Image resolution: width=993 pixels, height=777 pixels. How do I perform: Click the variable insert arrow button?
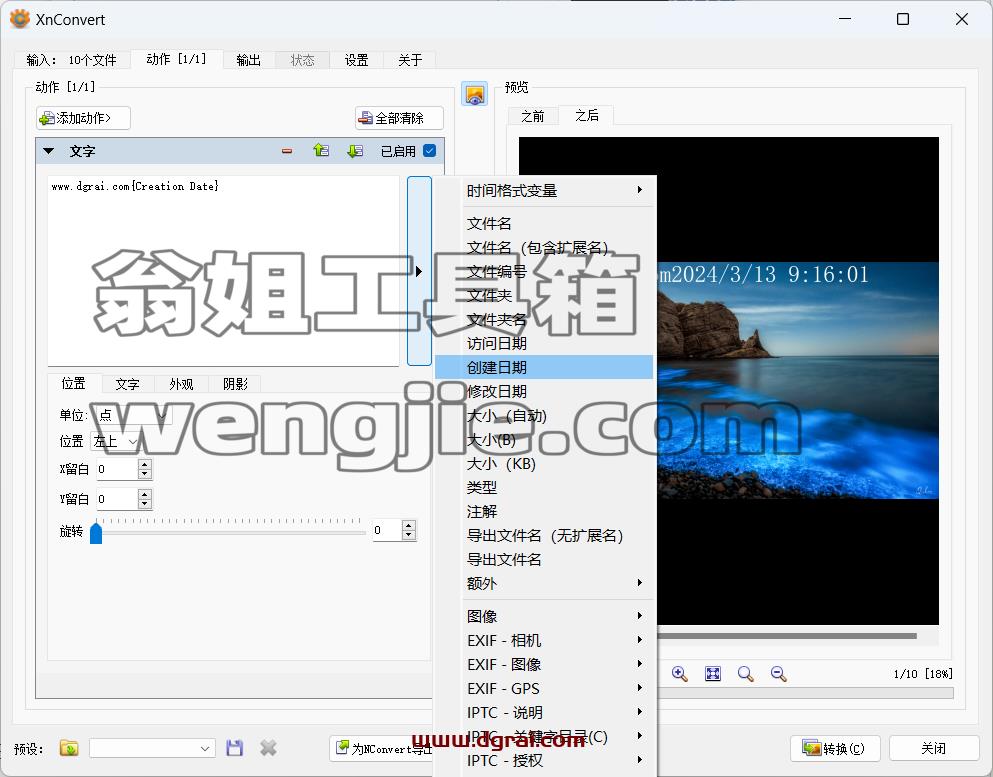click(x=419, y=271)
